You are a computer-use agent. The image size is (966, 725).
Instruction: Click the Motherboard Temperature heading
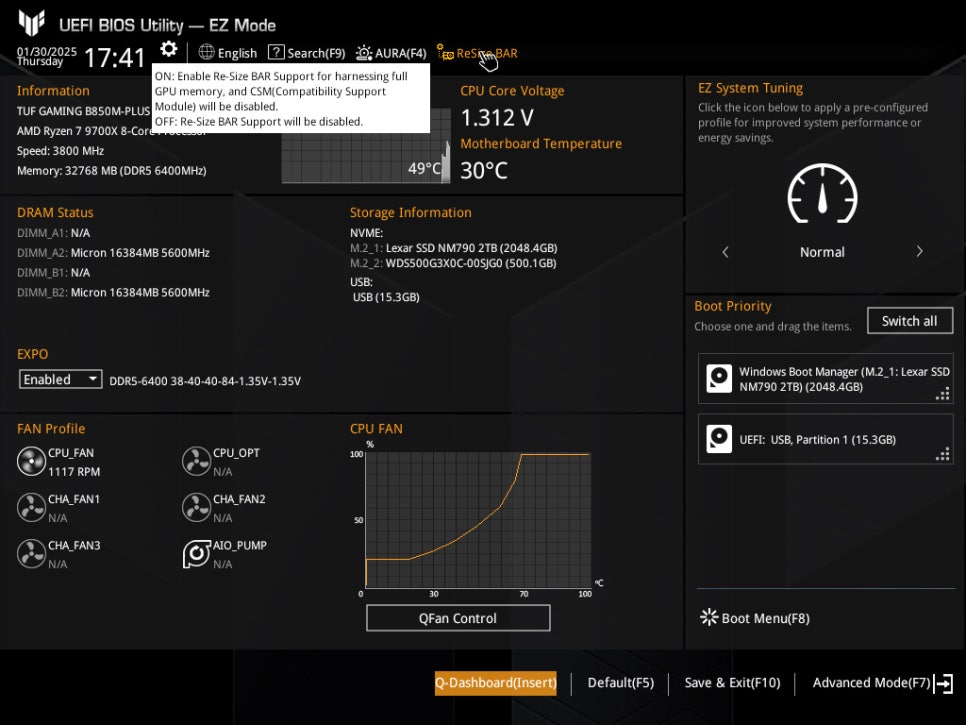541,144
